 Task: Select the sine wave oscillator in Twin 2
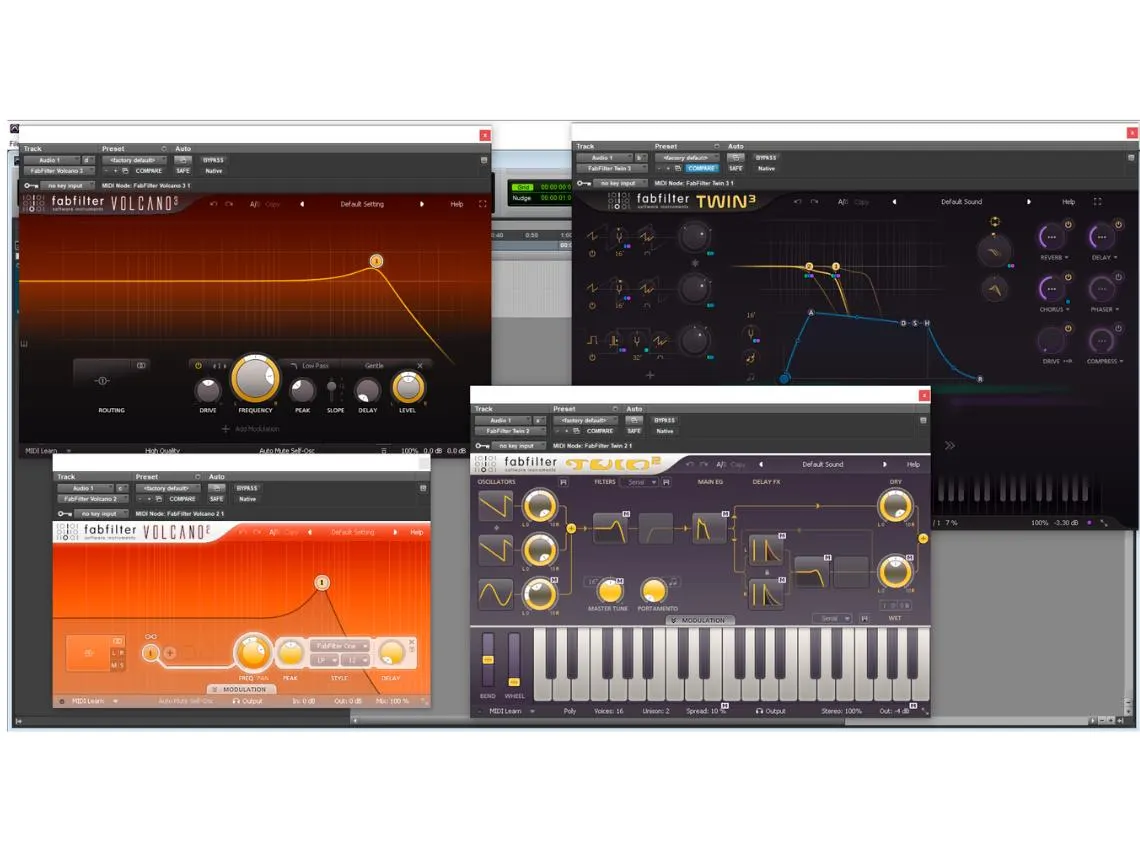tap(495, 595)
